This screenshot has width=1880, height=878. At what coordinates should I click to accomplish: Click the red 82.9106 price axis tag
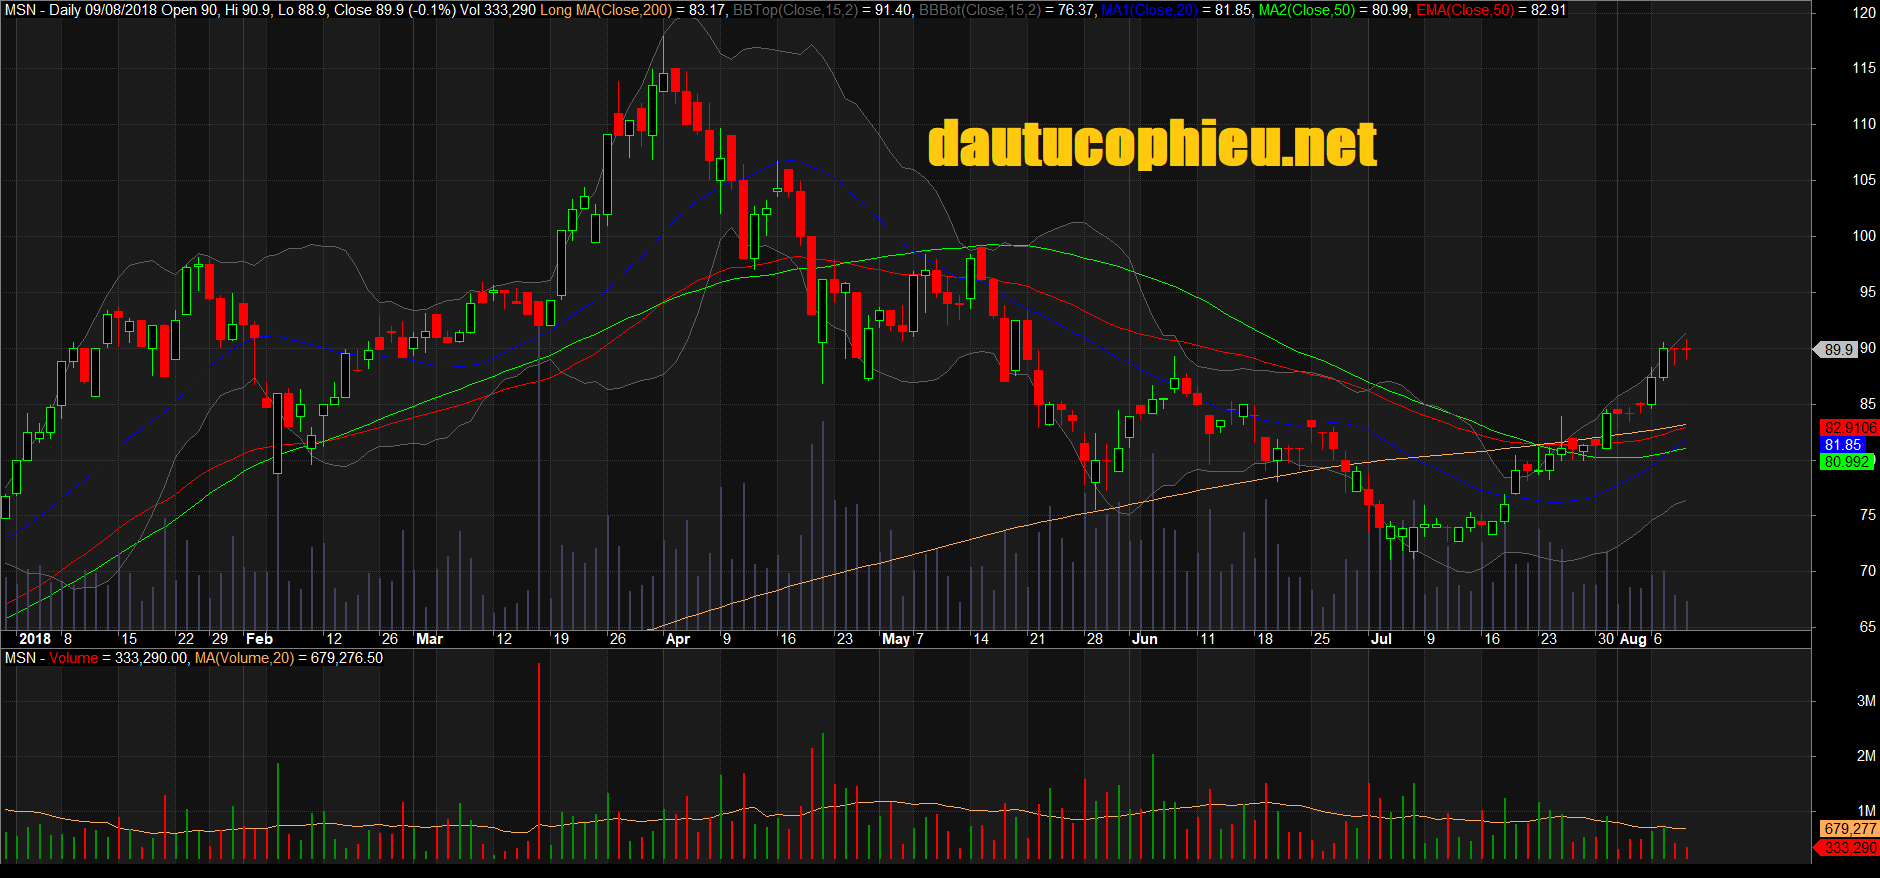tap(1850, 428)
